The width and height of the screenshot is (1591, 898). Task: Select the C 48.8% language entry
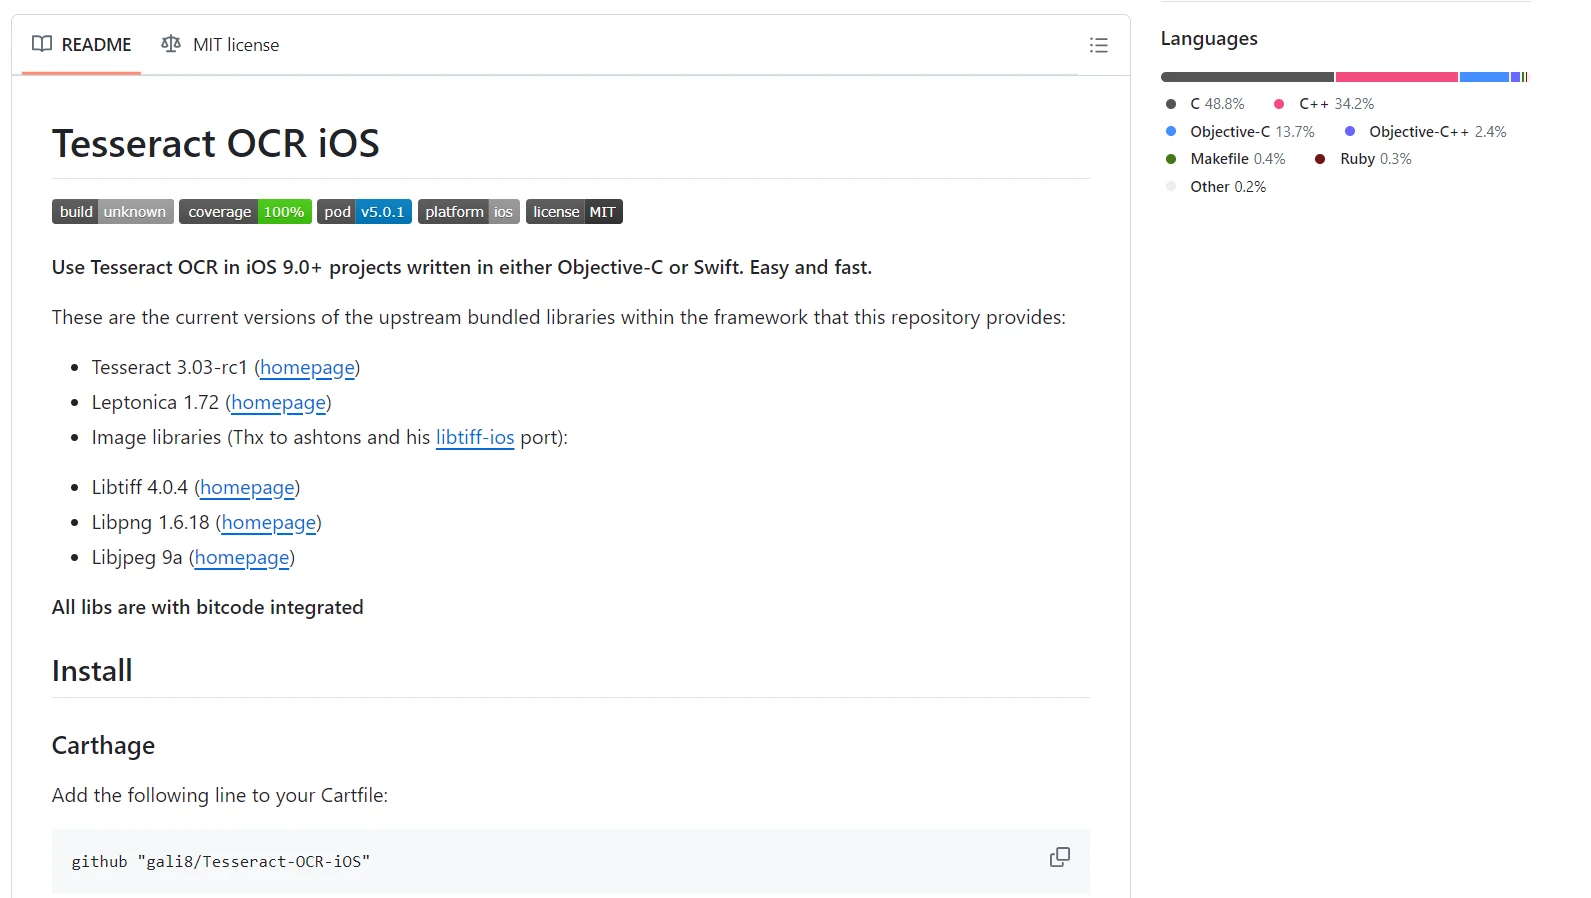pos(1216,104)
